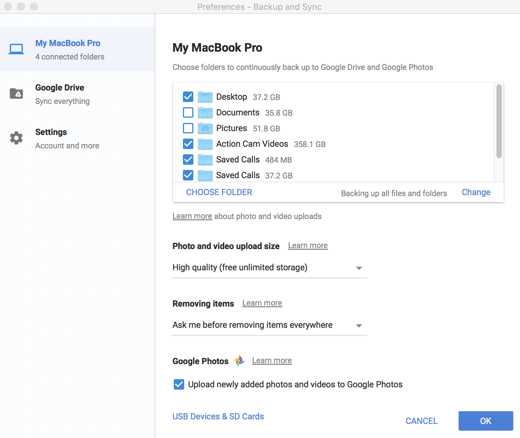Click the Pictures folder icon
Viewport: 520px width, 438px height.
[x=205, y=128]
